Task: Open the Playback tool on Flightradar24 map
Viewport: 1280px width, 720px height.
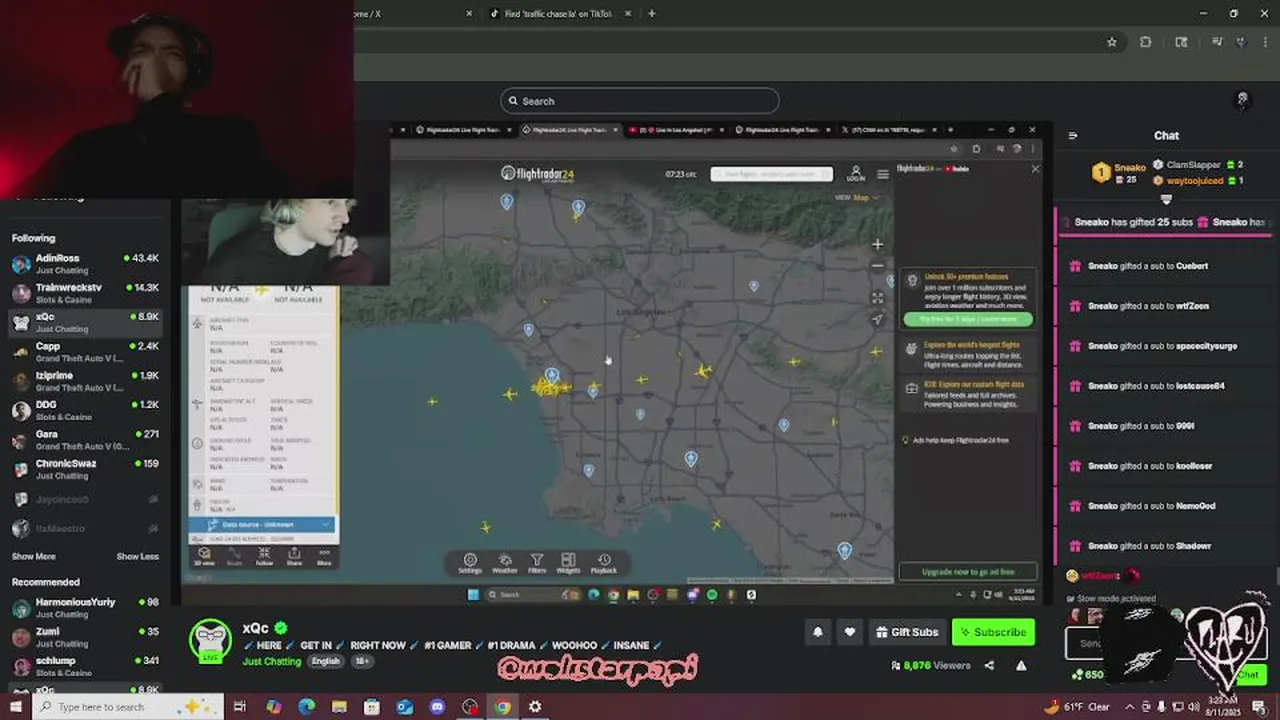Action: [x=603, y=563]
